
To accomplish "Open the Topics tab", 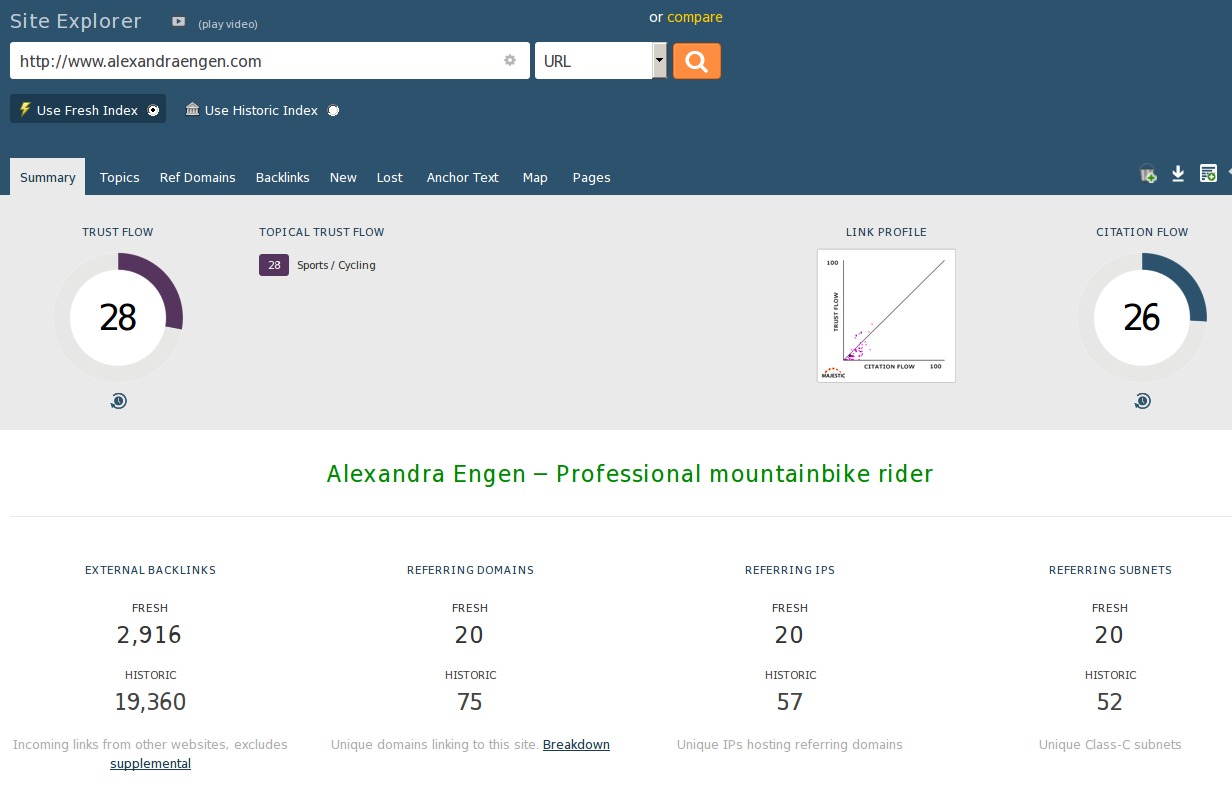I will pos(120,177).
